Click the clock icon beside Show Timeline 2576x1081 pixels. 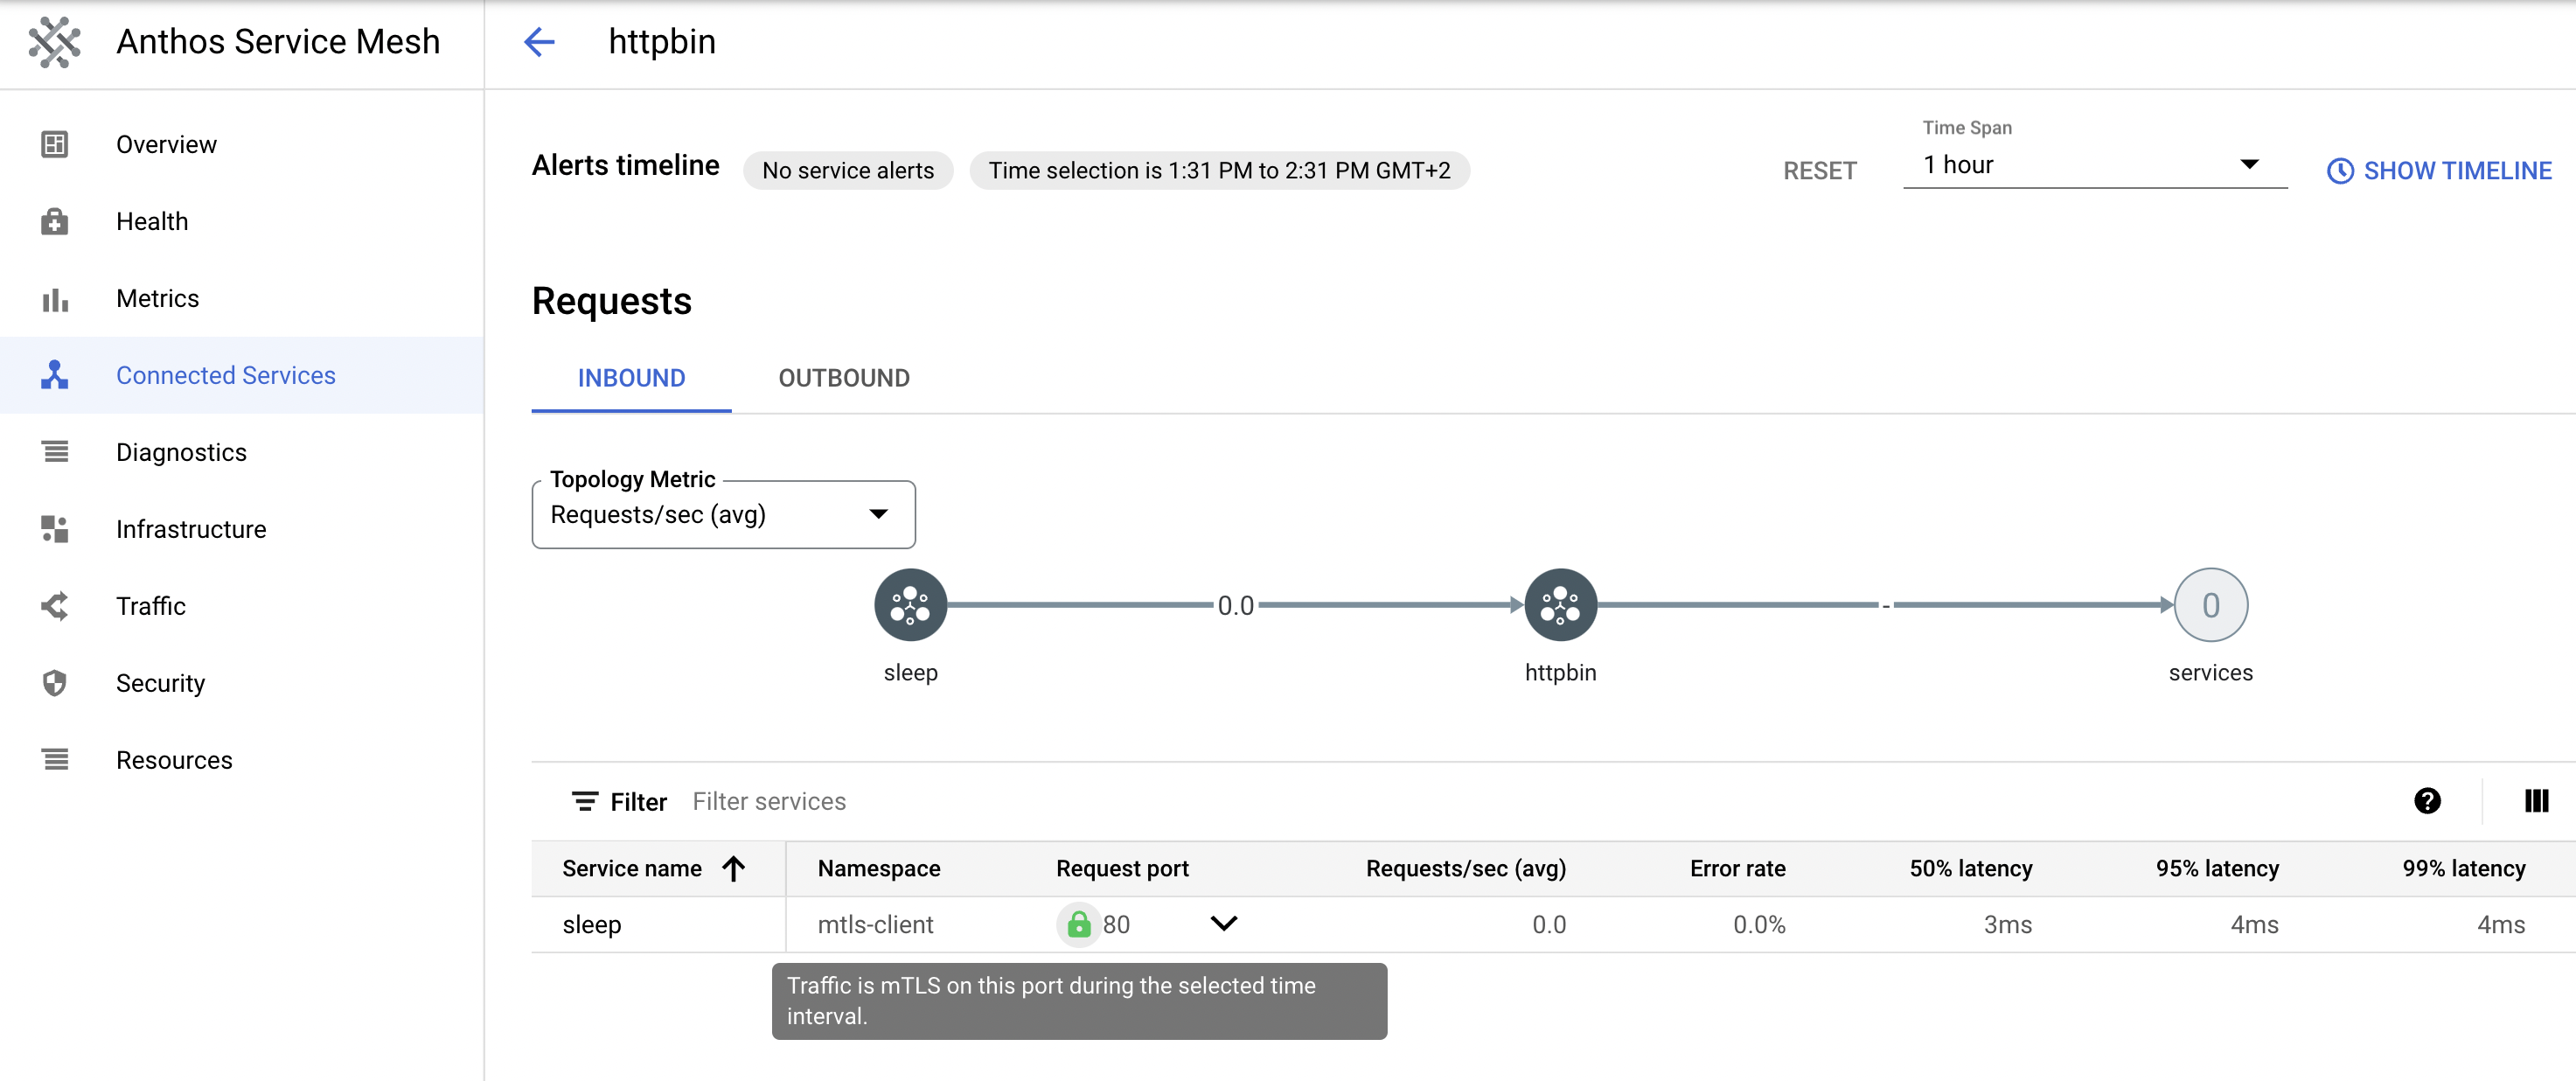coord(2340,171)
